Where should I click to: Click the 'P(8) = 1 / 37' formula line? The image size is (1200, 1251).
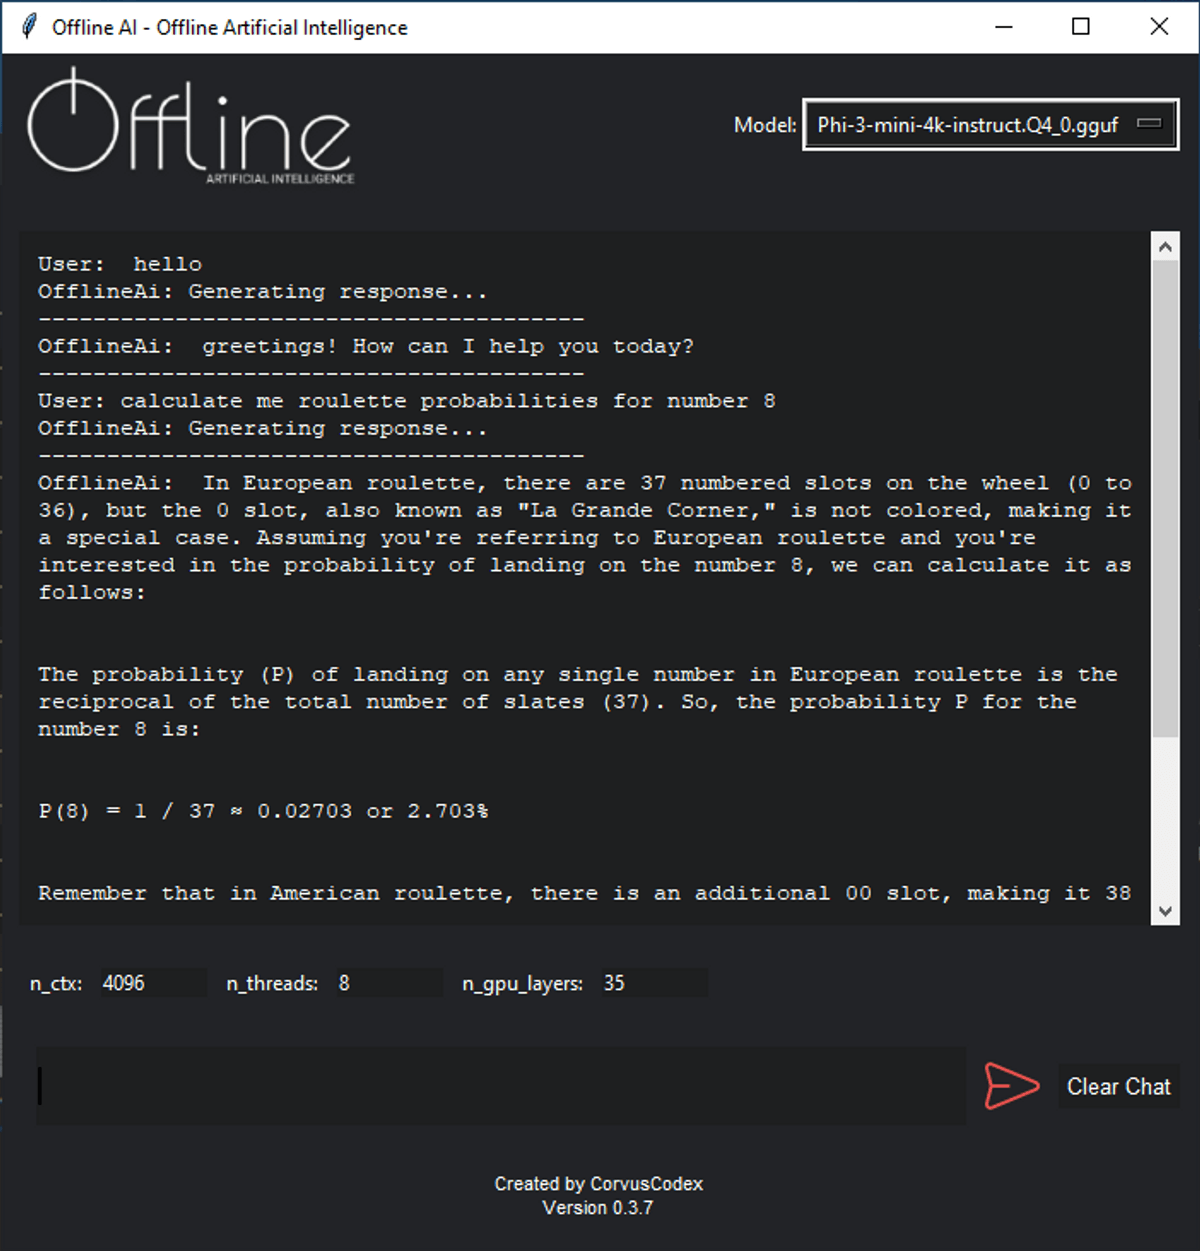click(263, 811)
